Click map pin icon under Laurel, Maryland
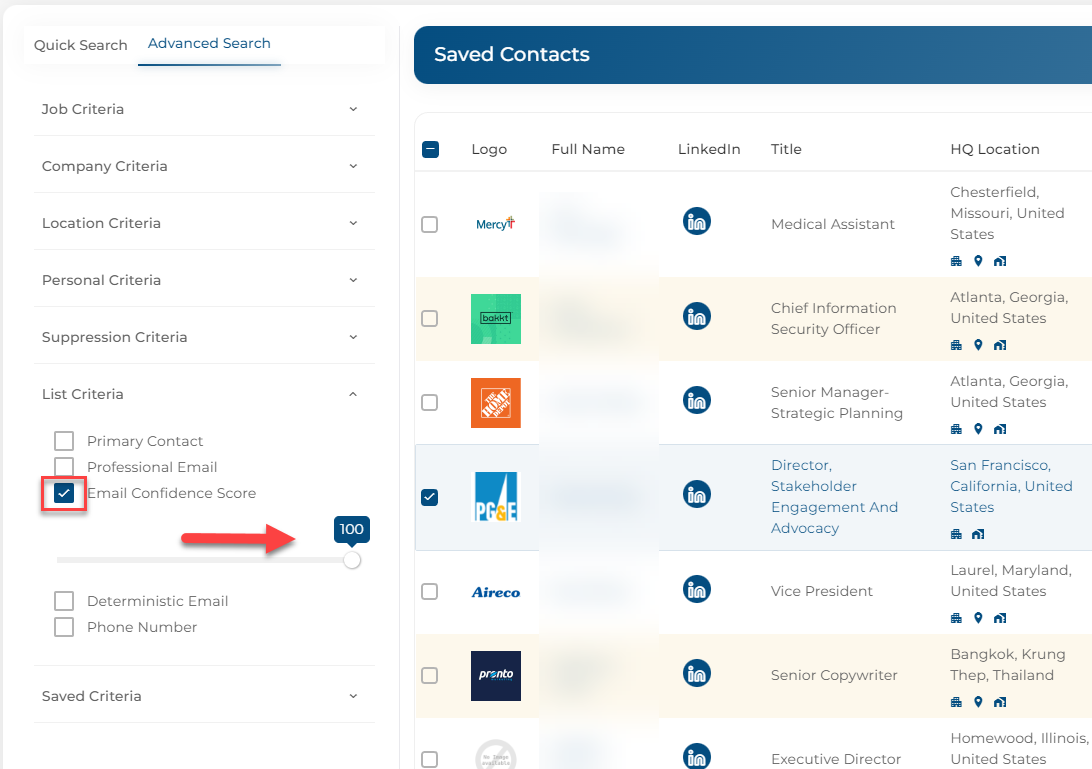 tap(978, 618)
